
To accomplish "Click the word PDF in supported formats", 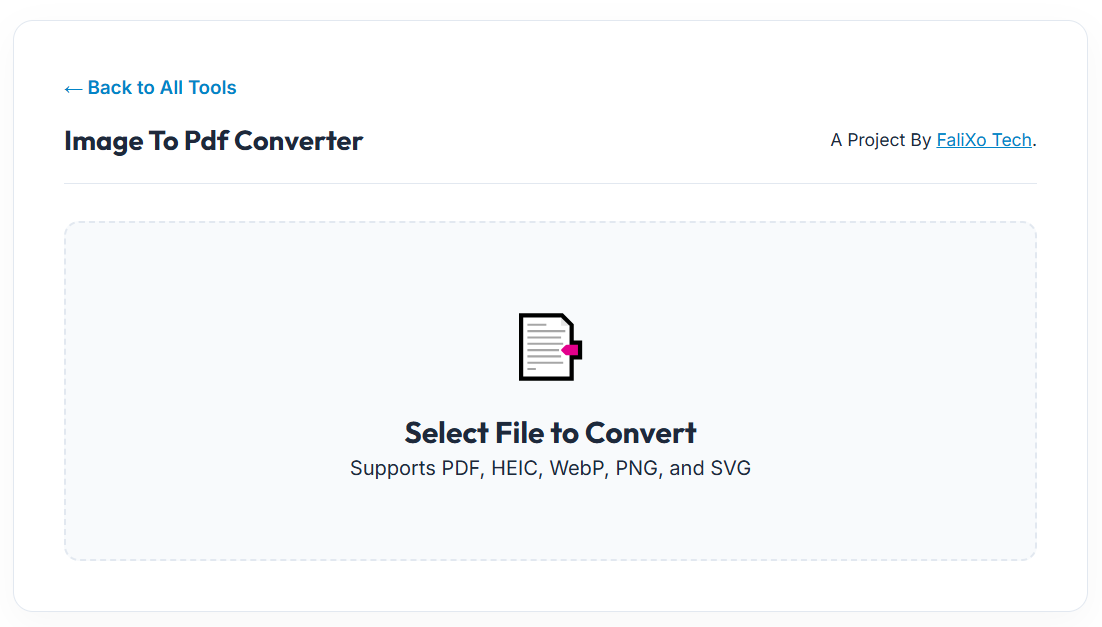I will point(461,468).
